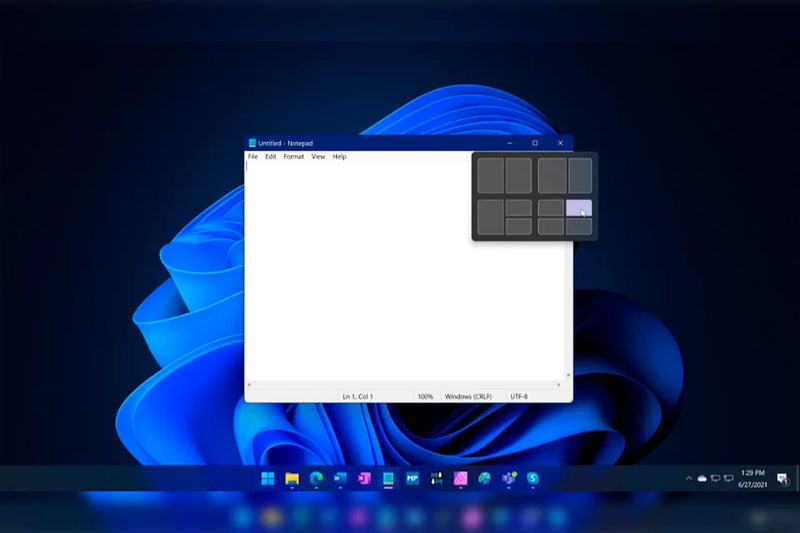Open Skype from the taskbar
The height and width of the screenshot is (533, 800).
tap(533, 478)
